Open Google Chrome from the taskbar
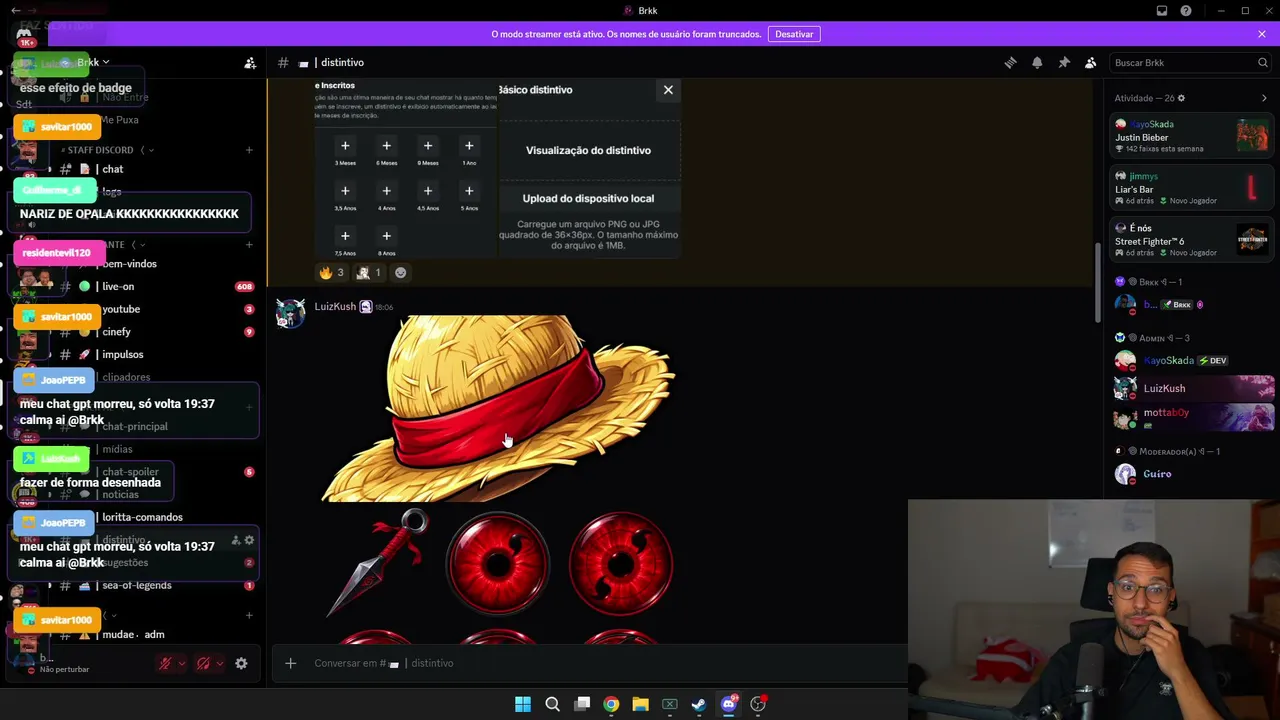The image size is (1280, 720). [611, 704]
